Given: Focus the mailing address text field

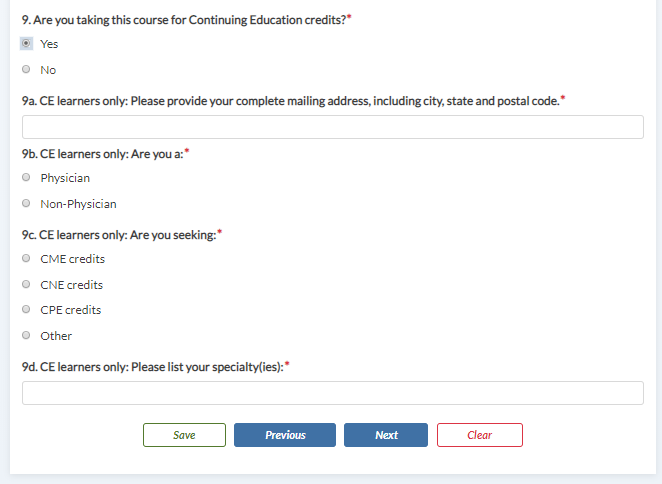Looking at the screenshot, I should point(332,127).
